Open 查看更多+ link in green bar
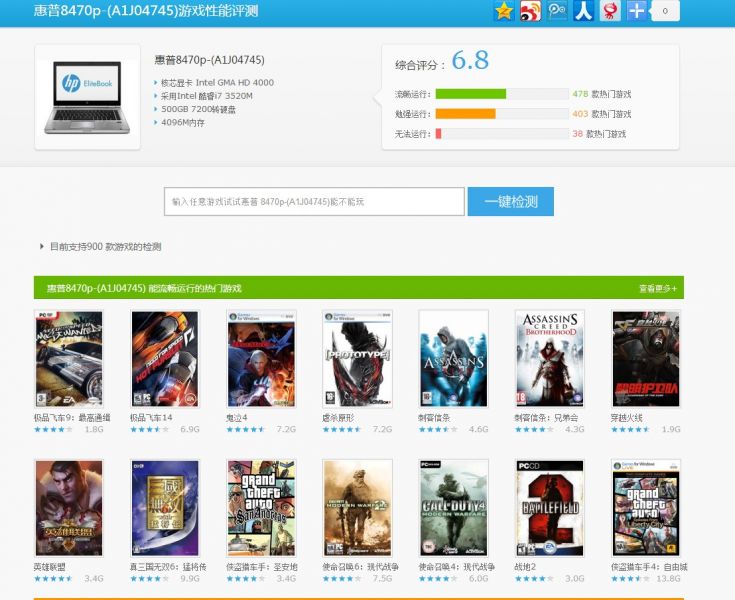This screenshot has width=735, height=600. tap(658, 288)
